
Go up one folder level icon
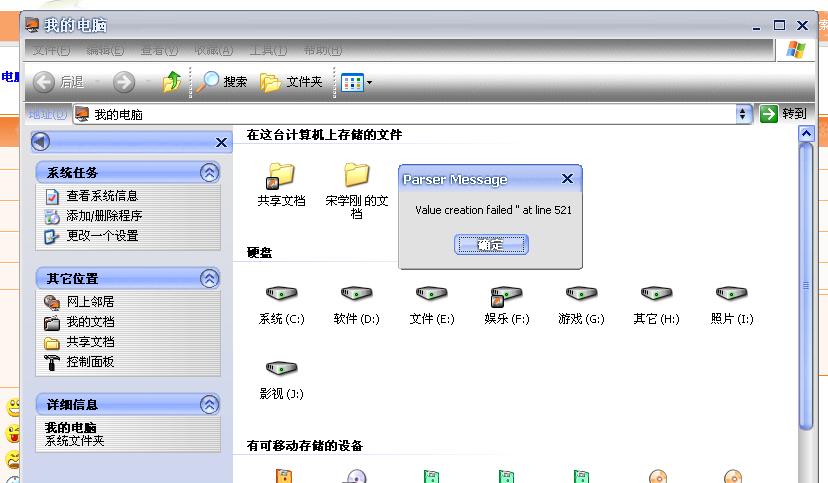[172, 82]
